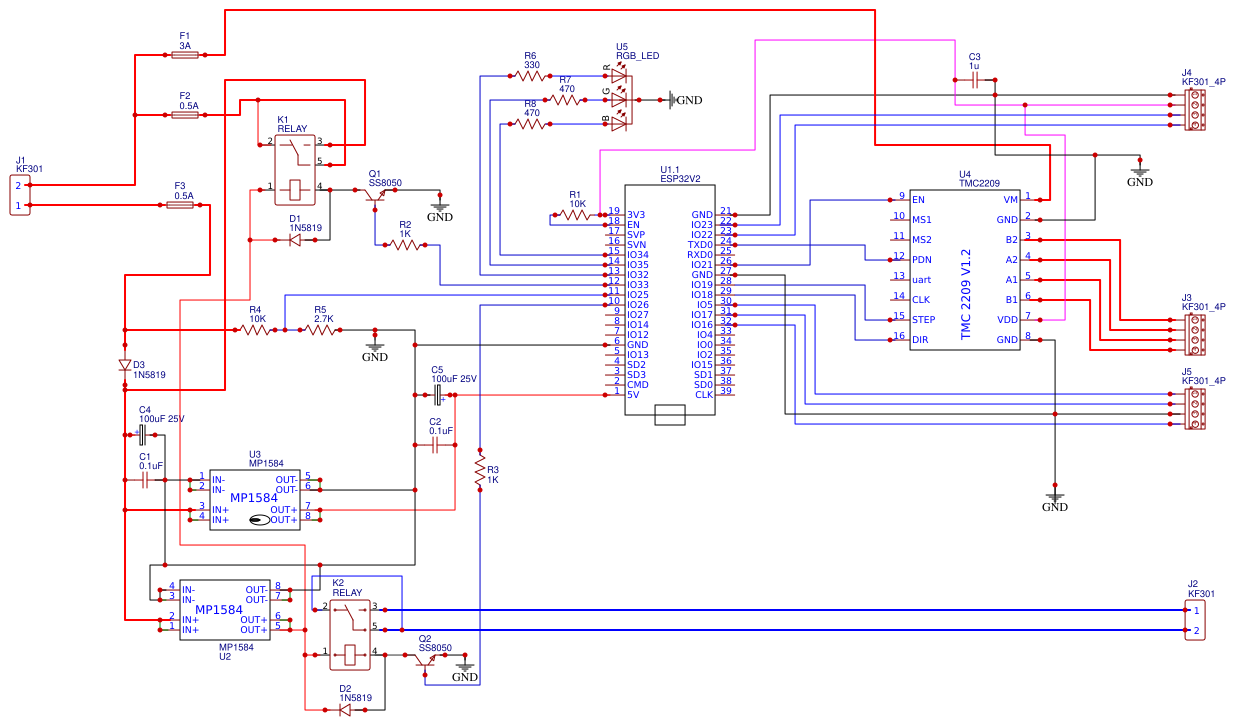Click the R4 resistor symbol

pos(256,329)
